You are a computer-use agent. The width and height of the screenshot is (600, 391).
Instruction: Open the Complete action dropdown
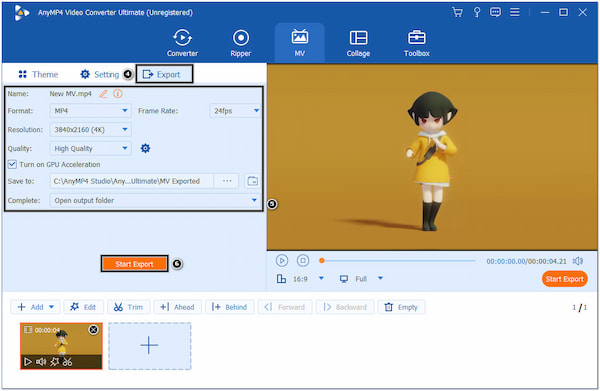(155, 200)
